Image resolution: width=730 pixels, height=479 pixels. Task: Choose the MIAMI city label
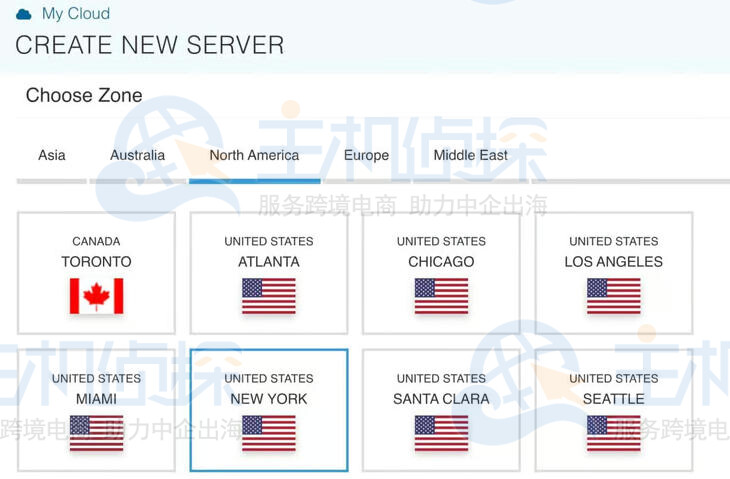coord(96,399)
